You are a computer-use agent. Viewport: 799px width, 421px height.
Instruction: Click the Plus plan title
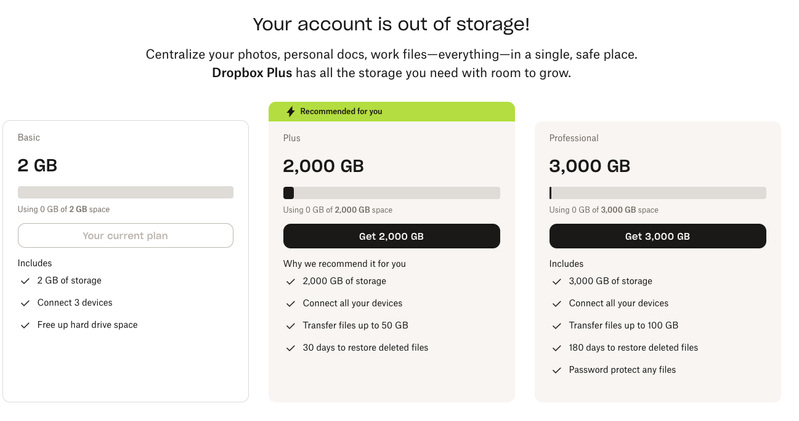tap(292, 138)
